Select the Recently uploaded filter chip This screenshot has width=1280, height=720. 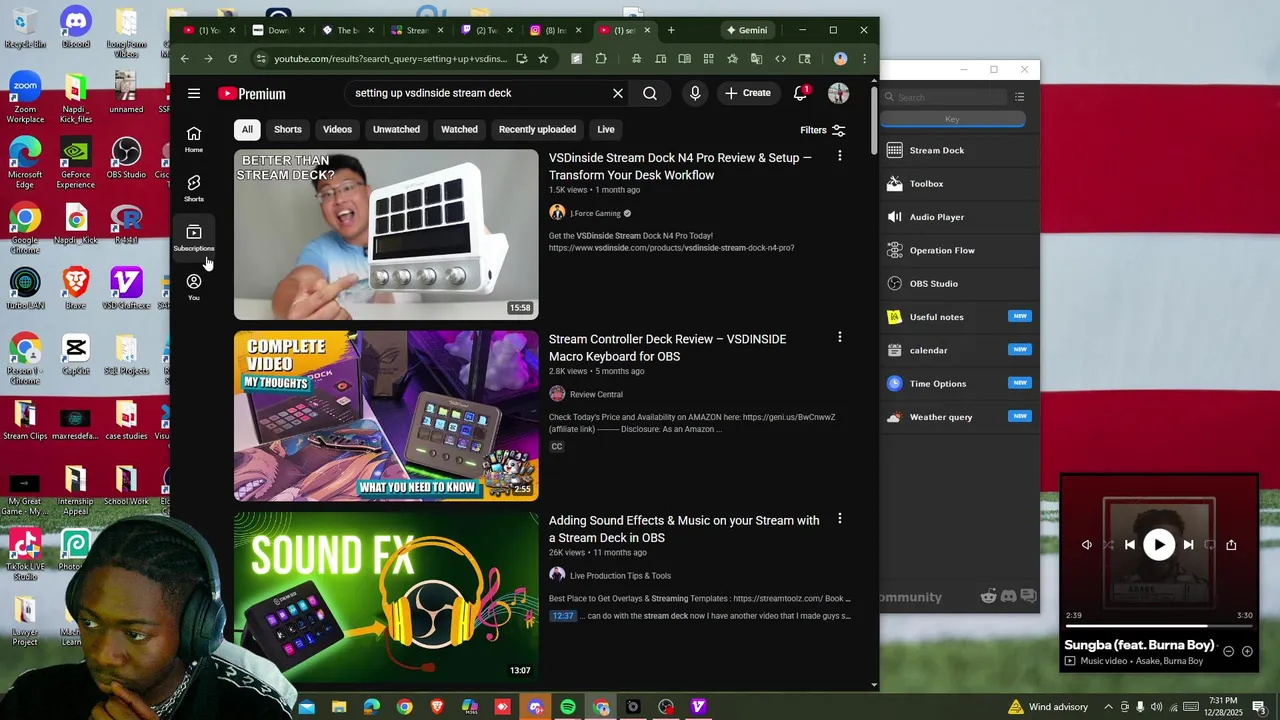click(537, 129)
